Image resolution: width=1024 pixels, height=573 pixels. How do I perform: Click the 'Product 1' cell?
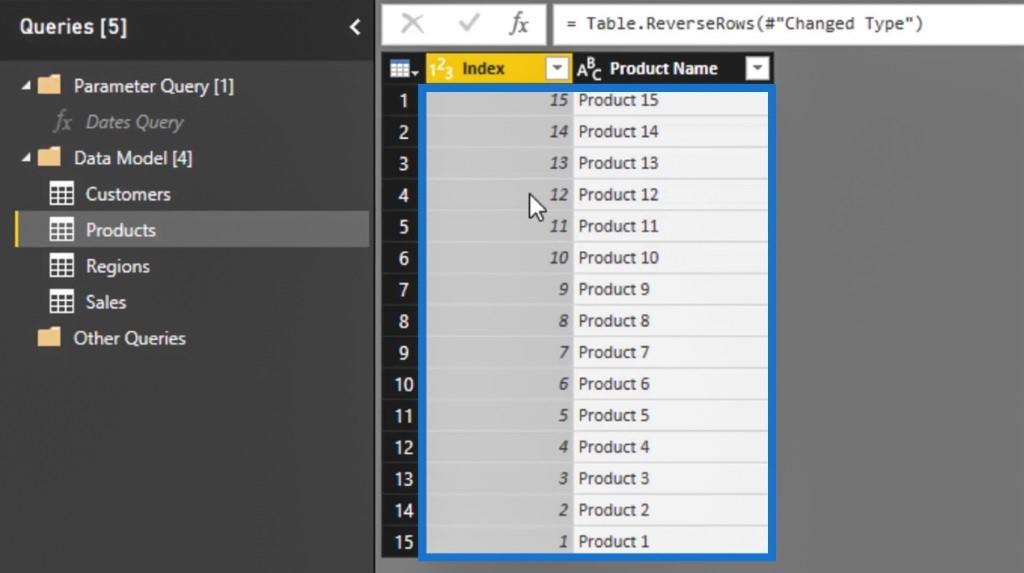click(x=671, y=541)
